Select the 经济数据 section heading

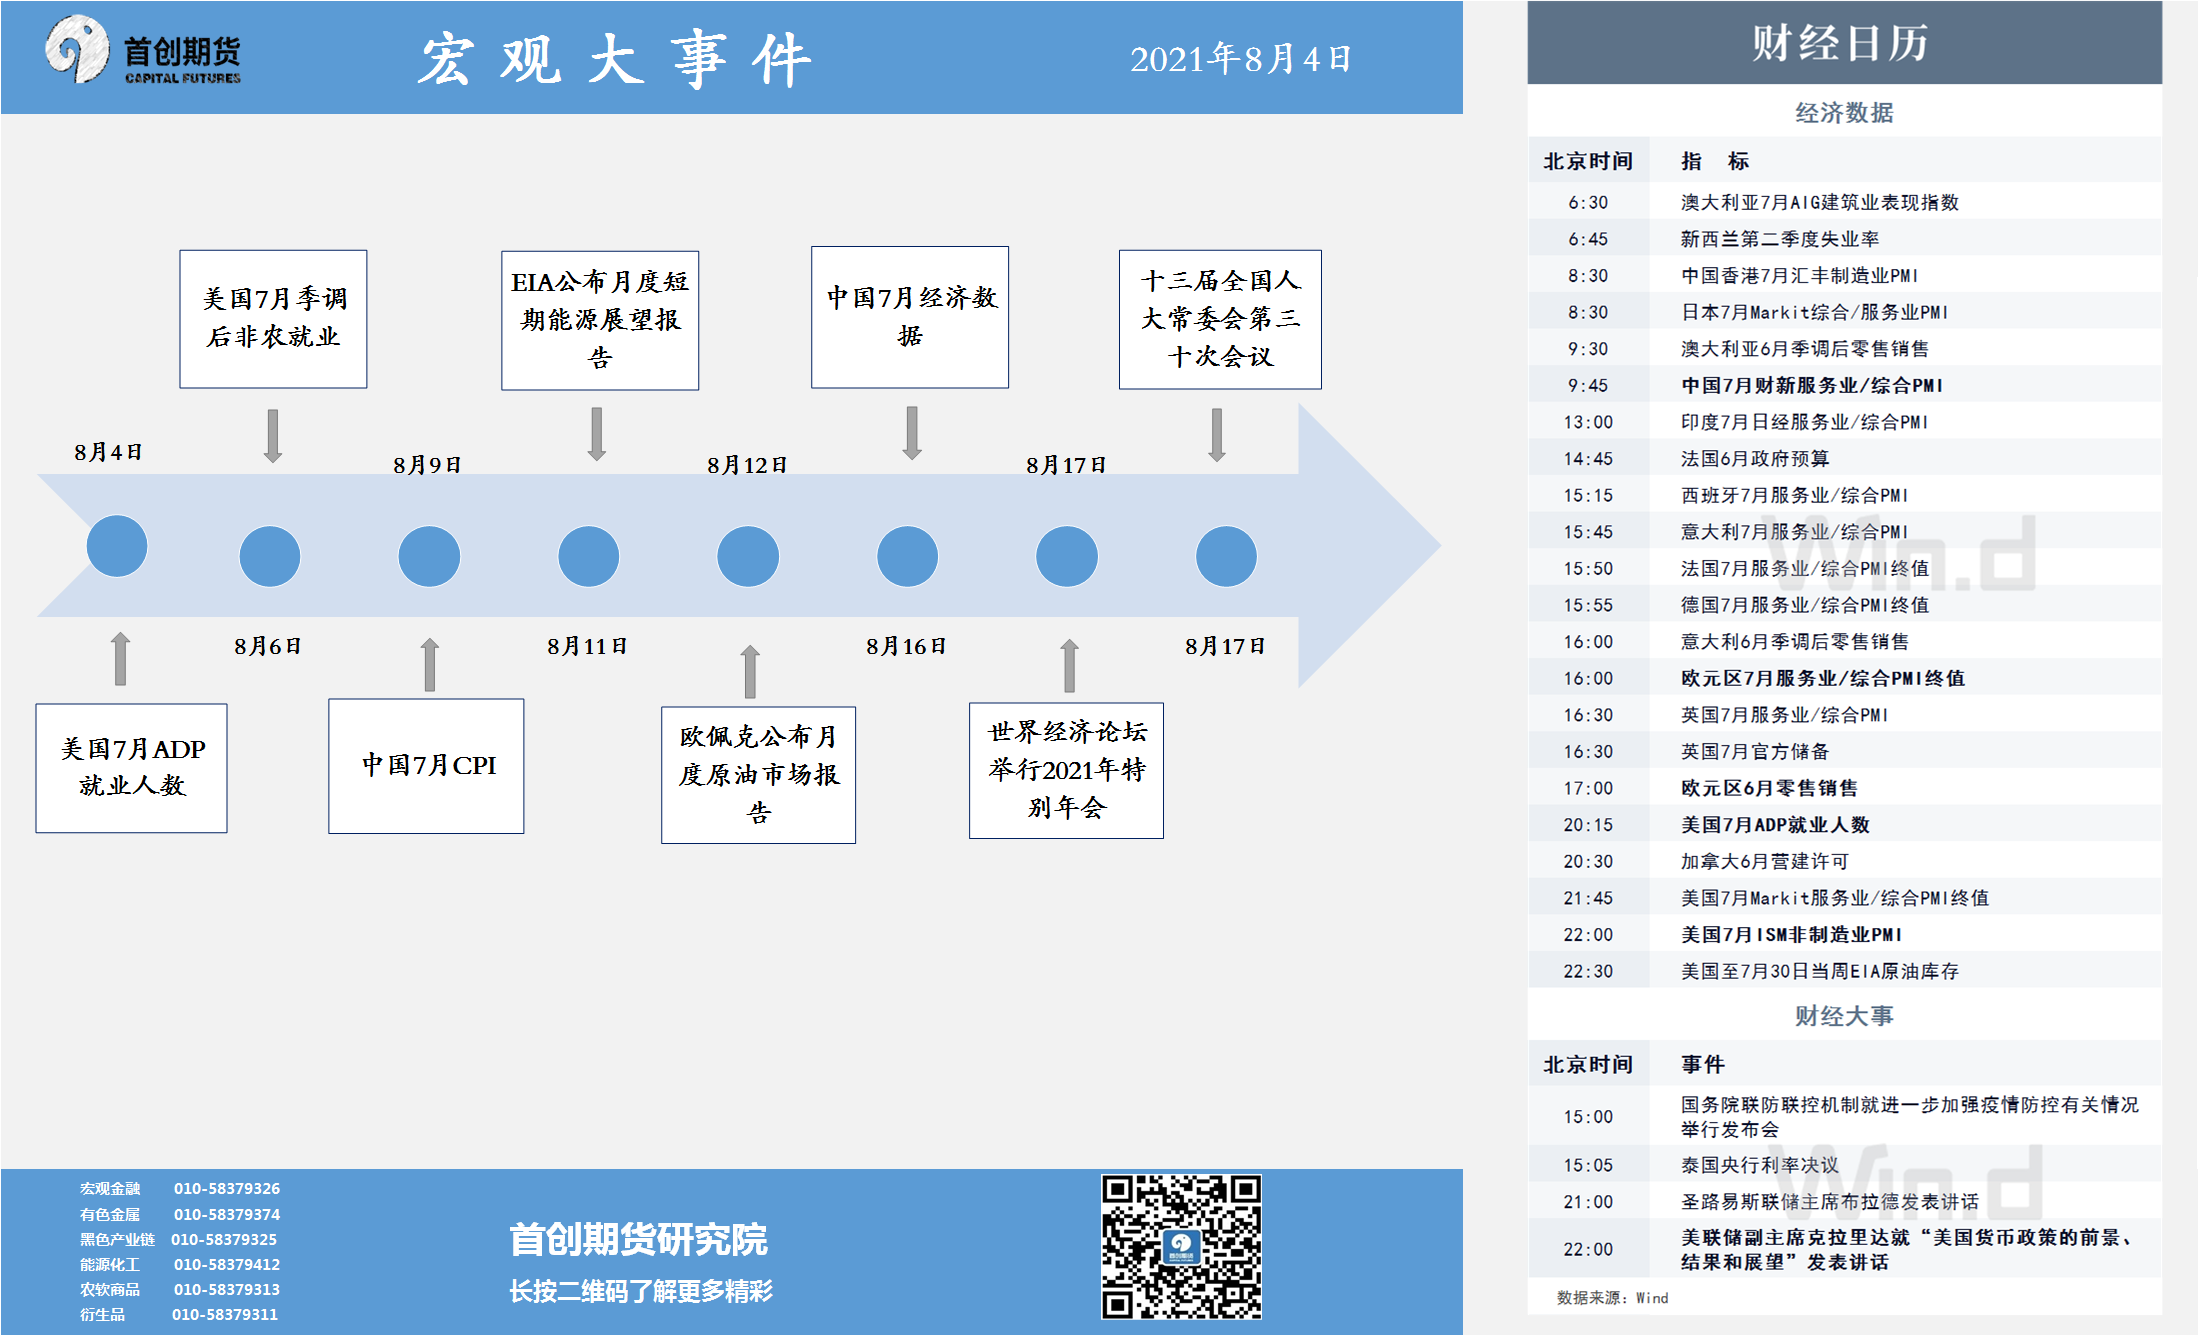(1843, 112)
